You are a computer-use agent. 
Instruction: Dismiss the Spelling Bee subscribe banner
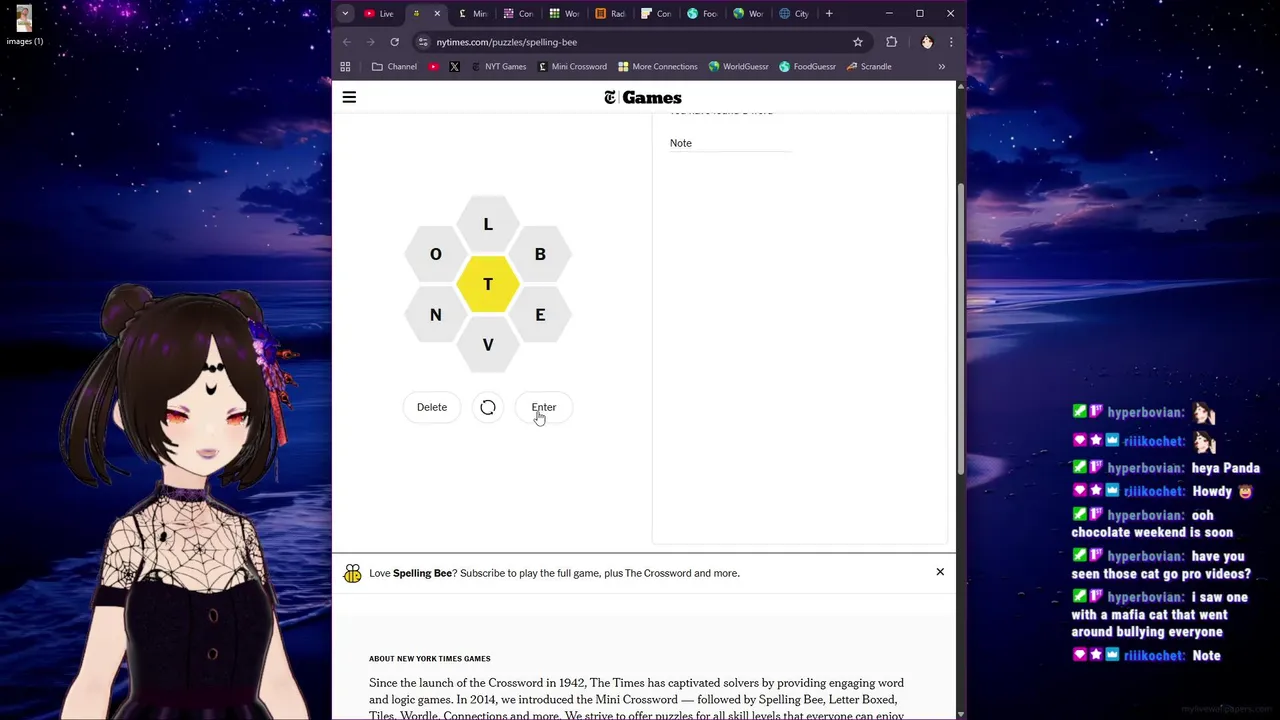(x=940, y=572)
